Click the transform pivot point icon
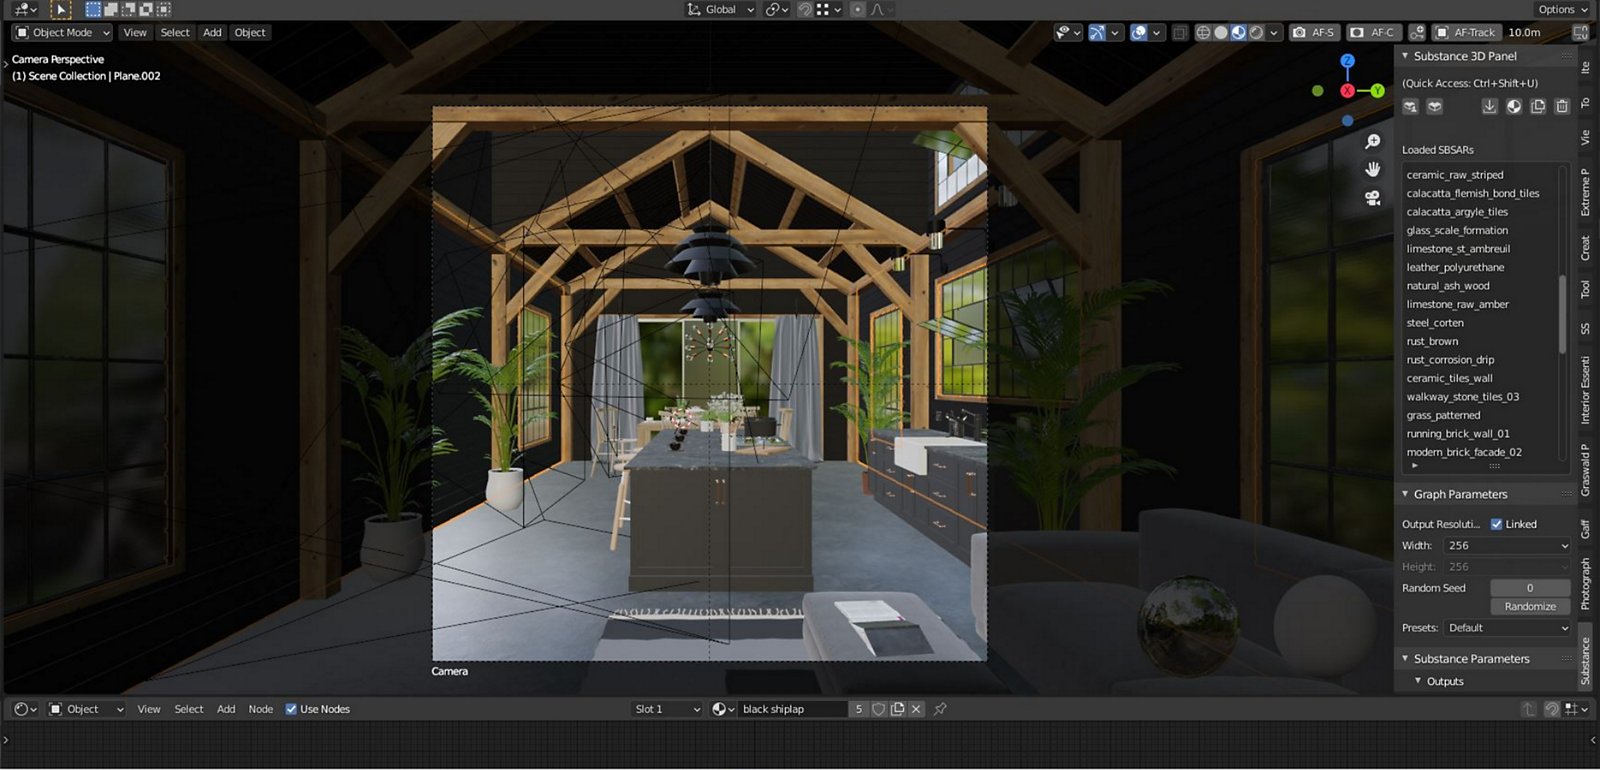The height and width of the screenshot is (770, 1600). point(775,9)
